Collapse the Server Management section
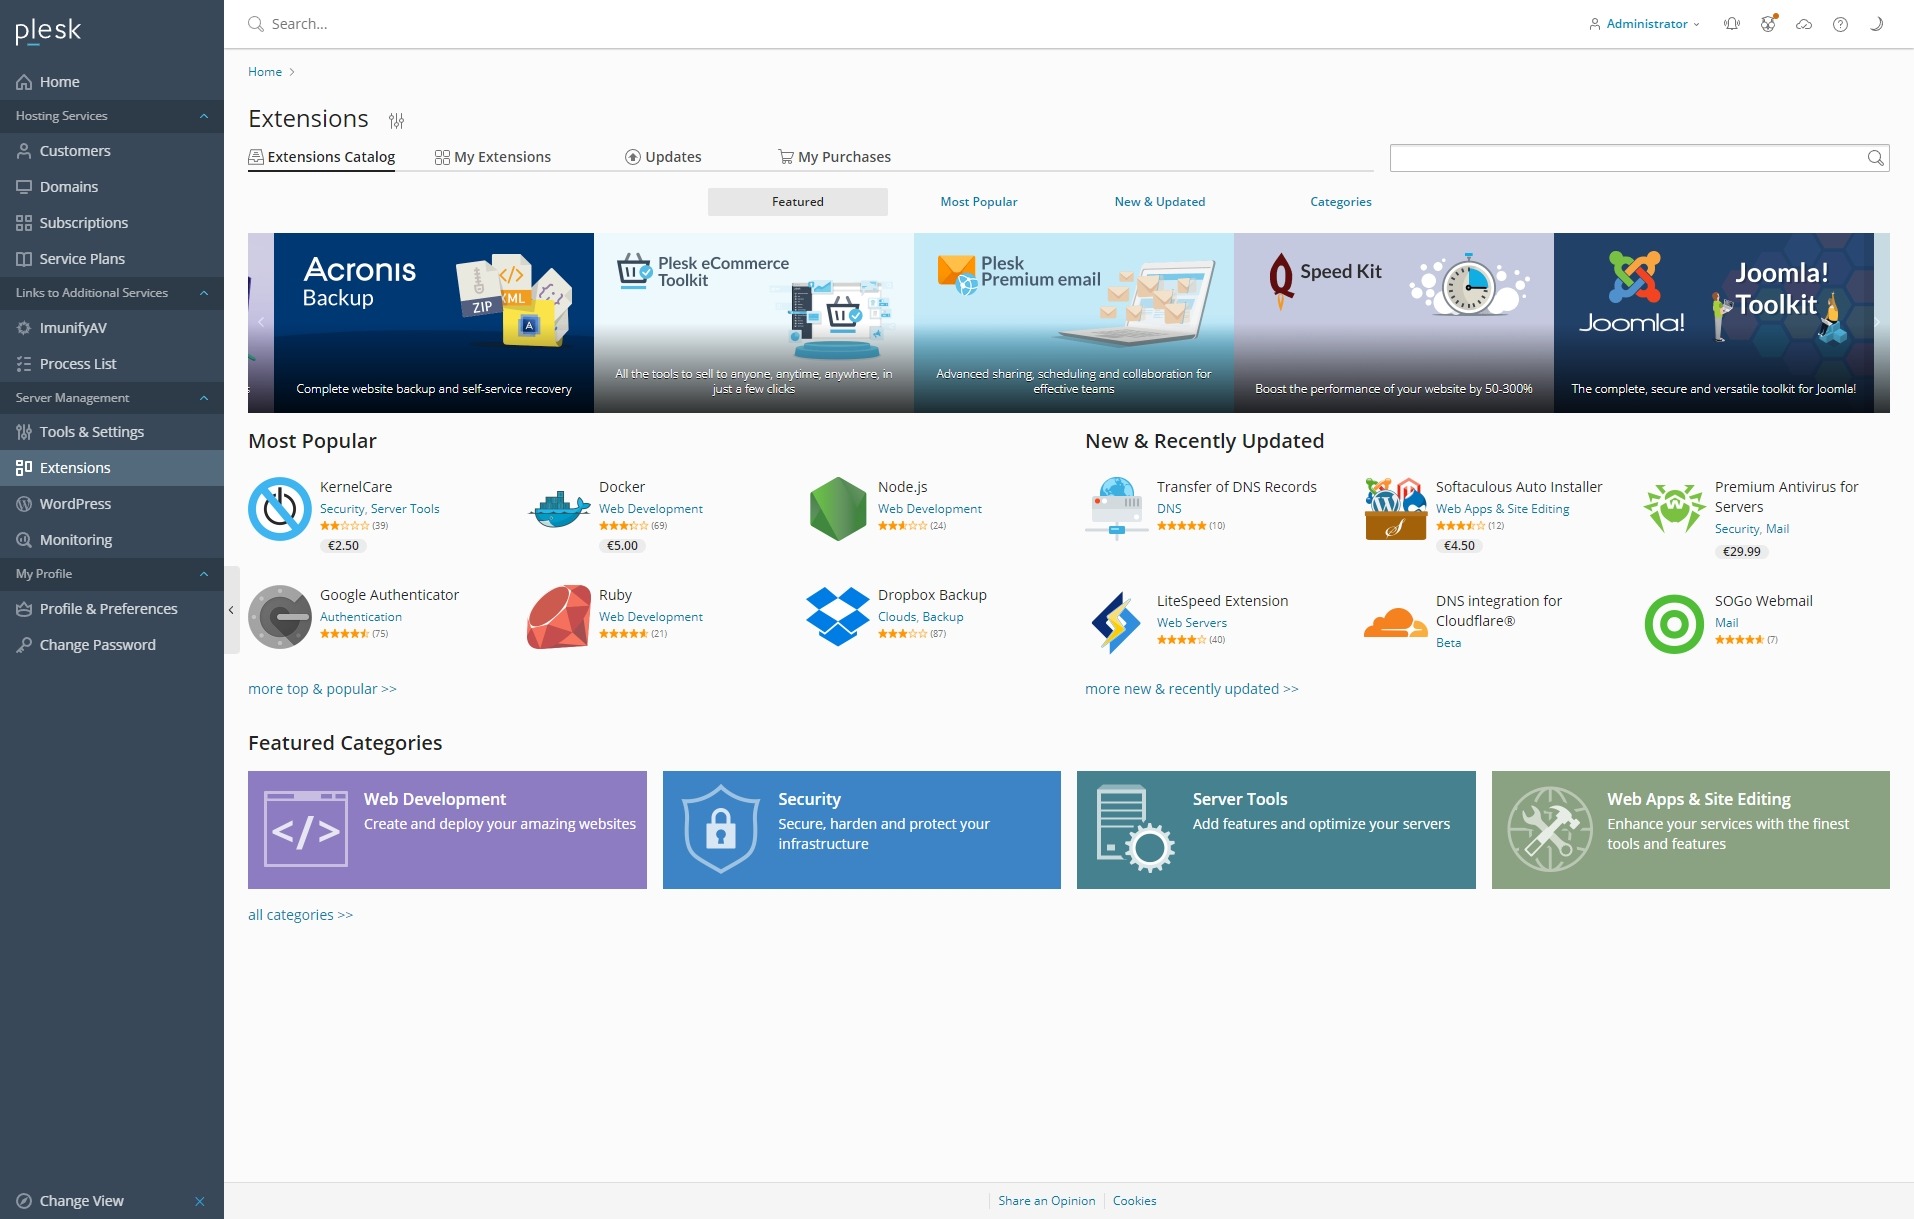The image size is (1914, 1219). pos(204,398)
